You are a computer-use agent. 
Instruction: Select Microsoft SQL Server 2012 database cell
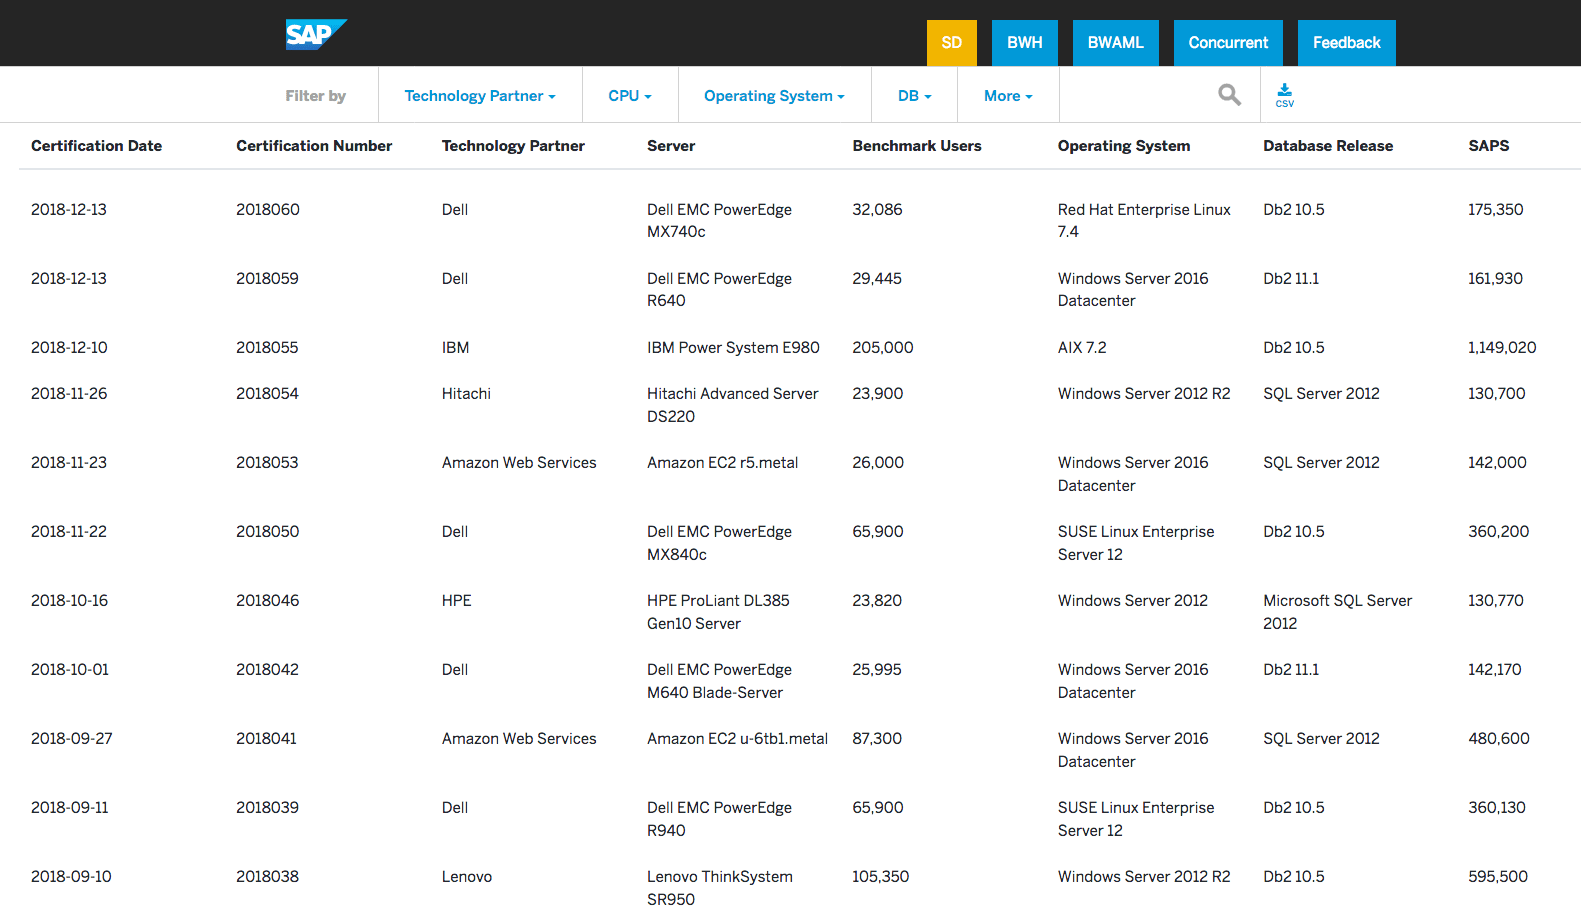pyautogui.click(x=1338, y=612)
